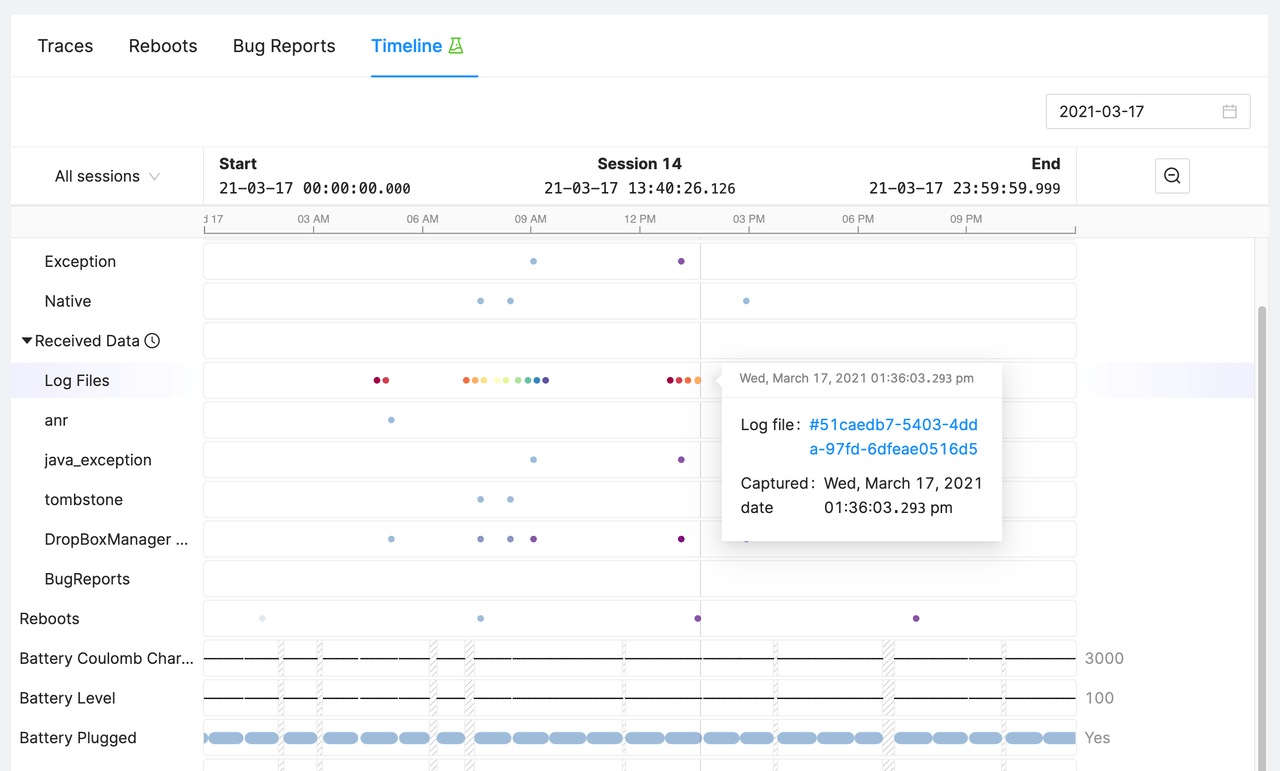Click the first red Log Files dot
Screen dimensions: 1280x771
377,380
